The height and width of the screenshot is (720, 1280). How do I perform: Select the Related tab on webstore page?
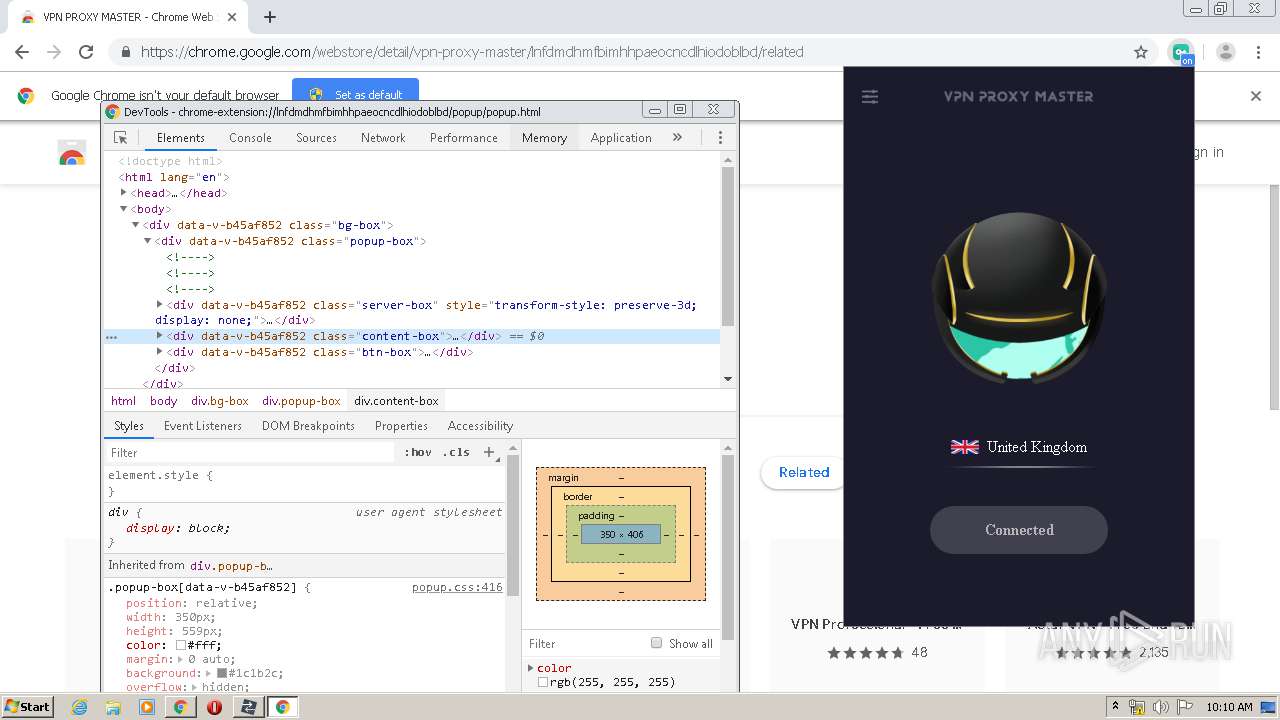(x=804, y=472)
